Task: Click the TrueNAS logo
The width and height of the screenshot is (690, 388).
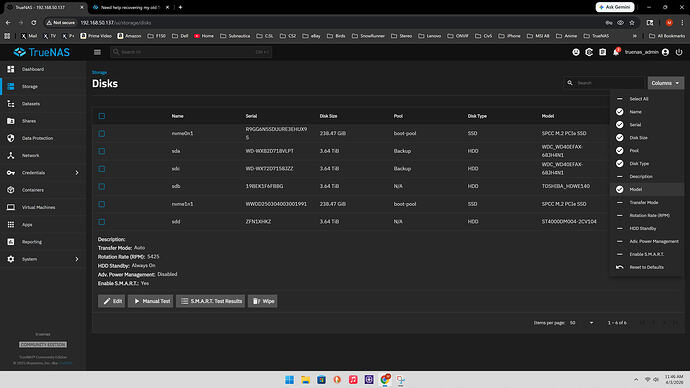Action: (x=42, y=52)
